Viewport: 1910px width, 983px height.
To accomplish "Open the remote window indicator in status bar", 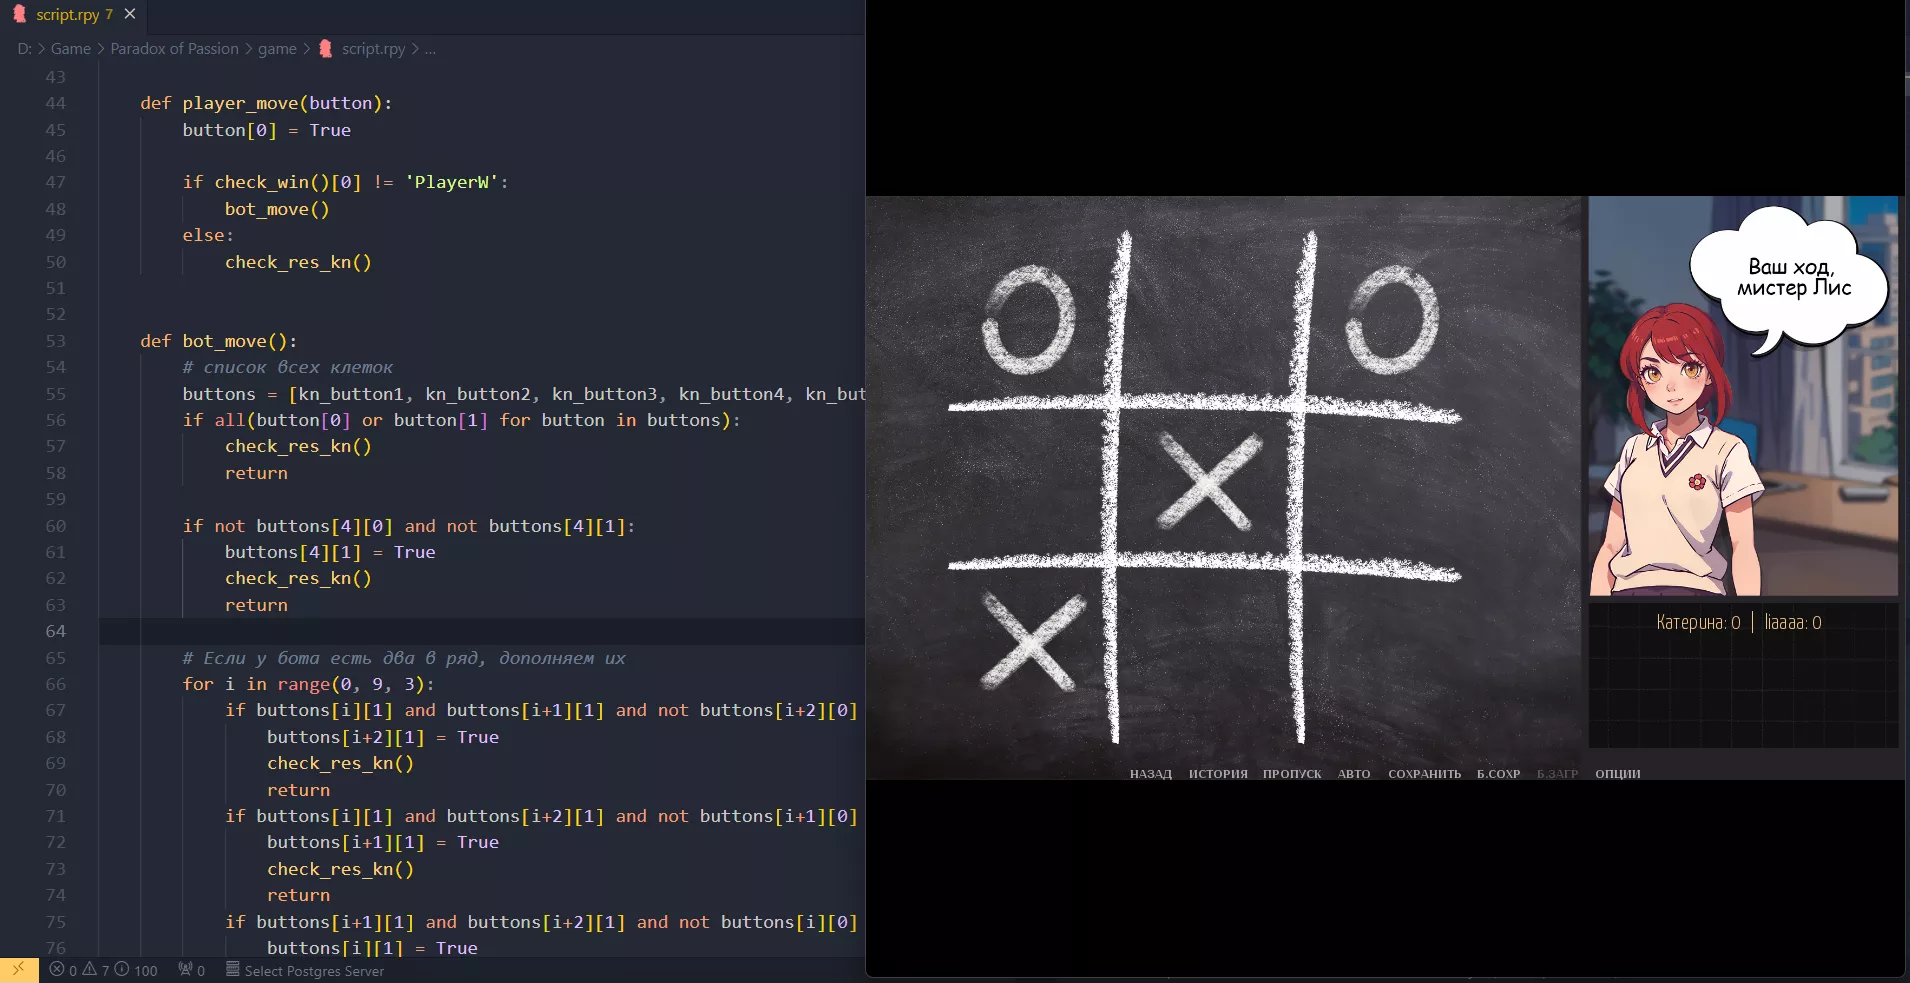I will point(18,970).
